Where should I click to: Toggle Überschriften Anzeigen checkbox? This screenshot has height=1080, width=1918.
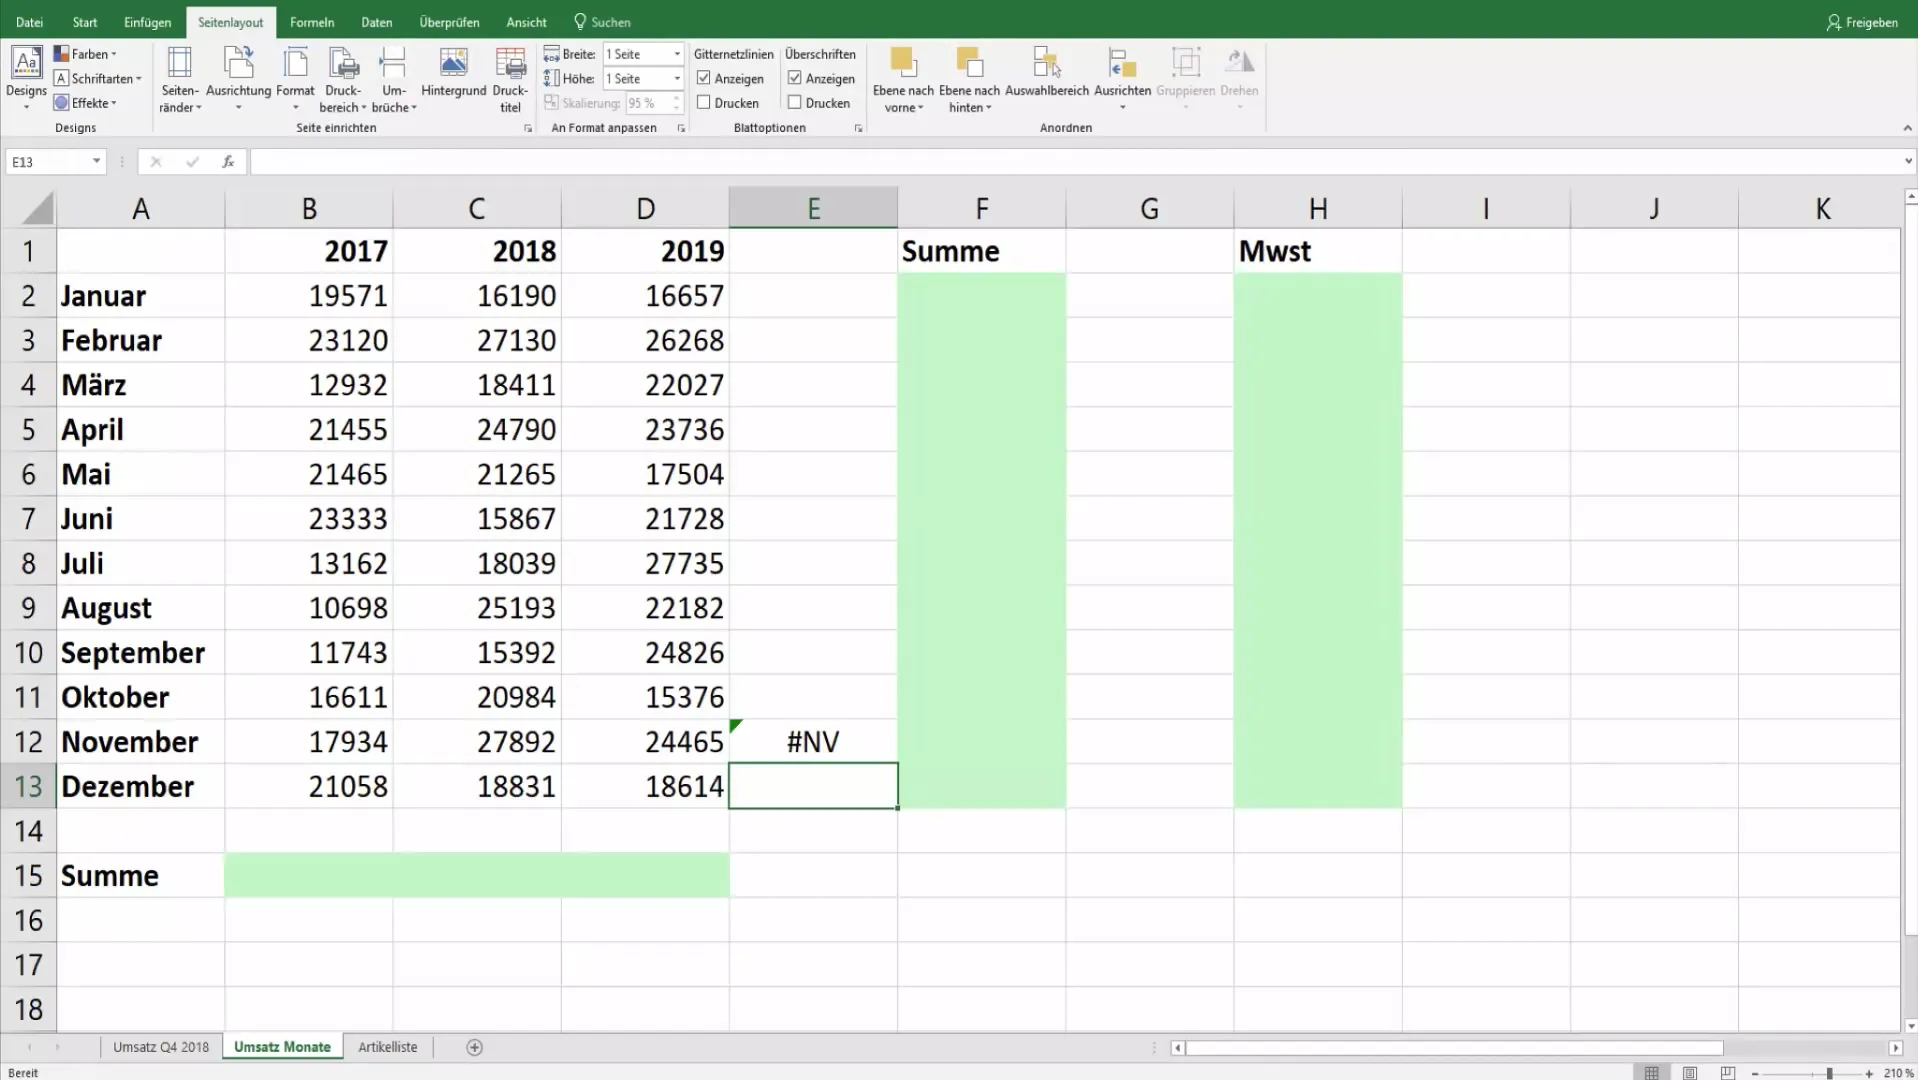click(795, 78)
